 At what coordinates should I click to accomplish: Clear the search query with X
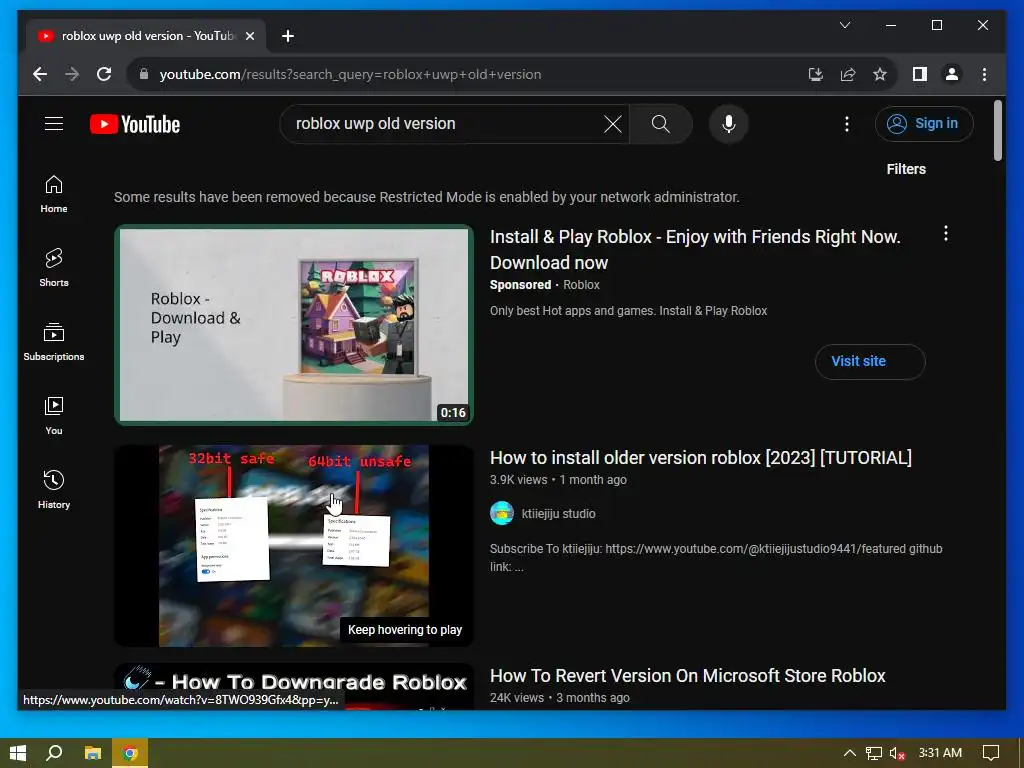[x=613, y=124]
